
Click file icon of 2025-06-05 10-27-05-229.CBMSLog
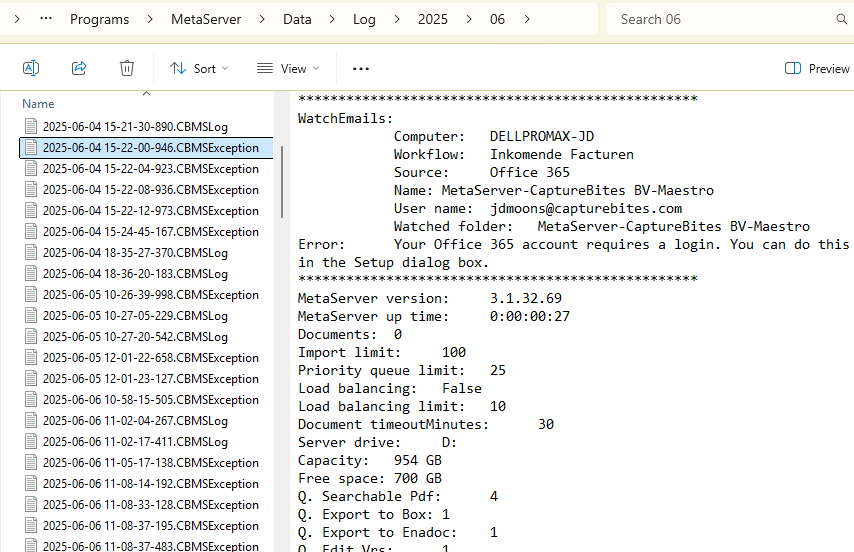[31, 315]
